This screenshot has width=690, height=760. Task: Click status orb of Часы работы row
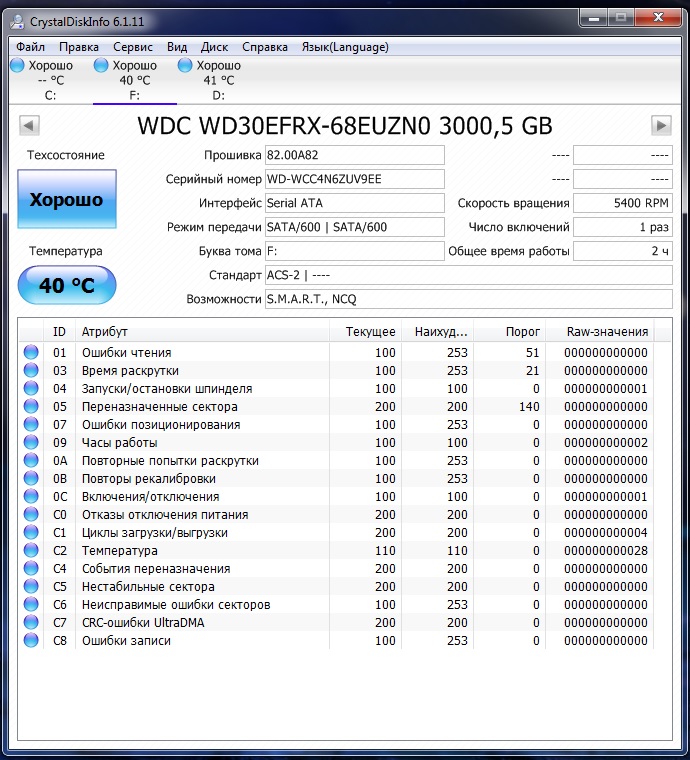[31, 442]
